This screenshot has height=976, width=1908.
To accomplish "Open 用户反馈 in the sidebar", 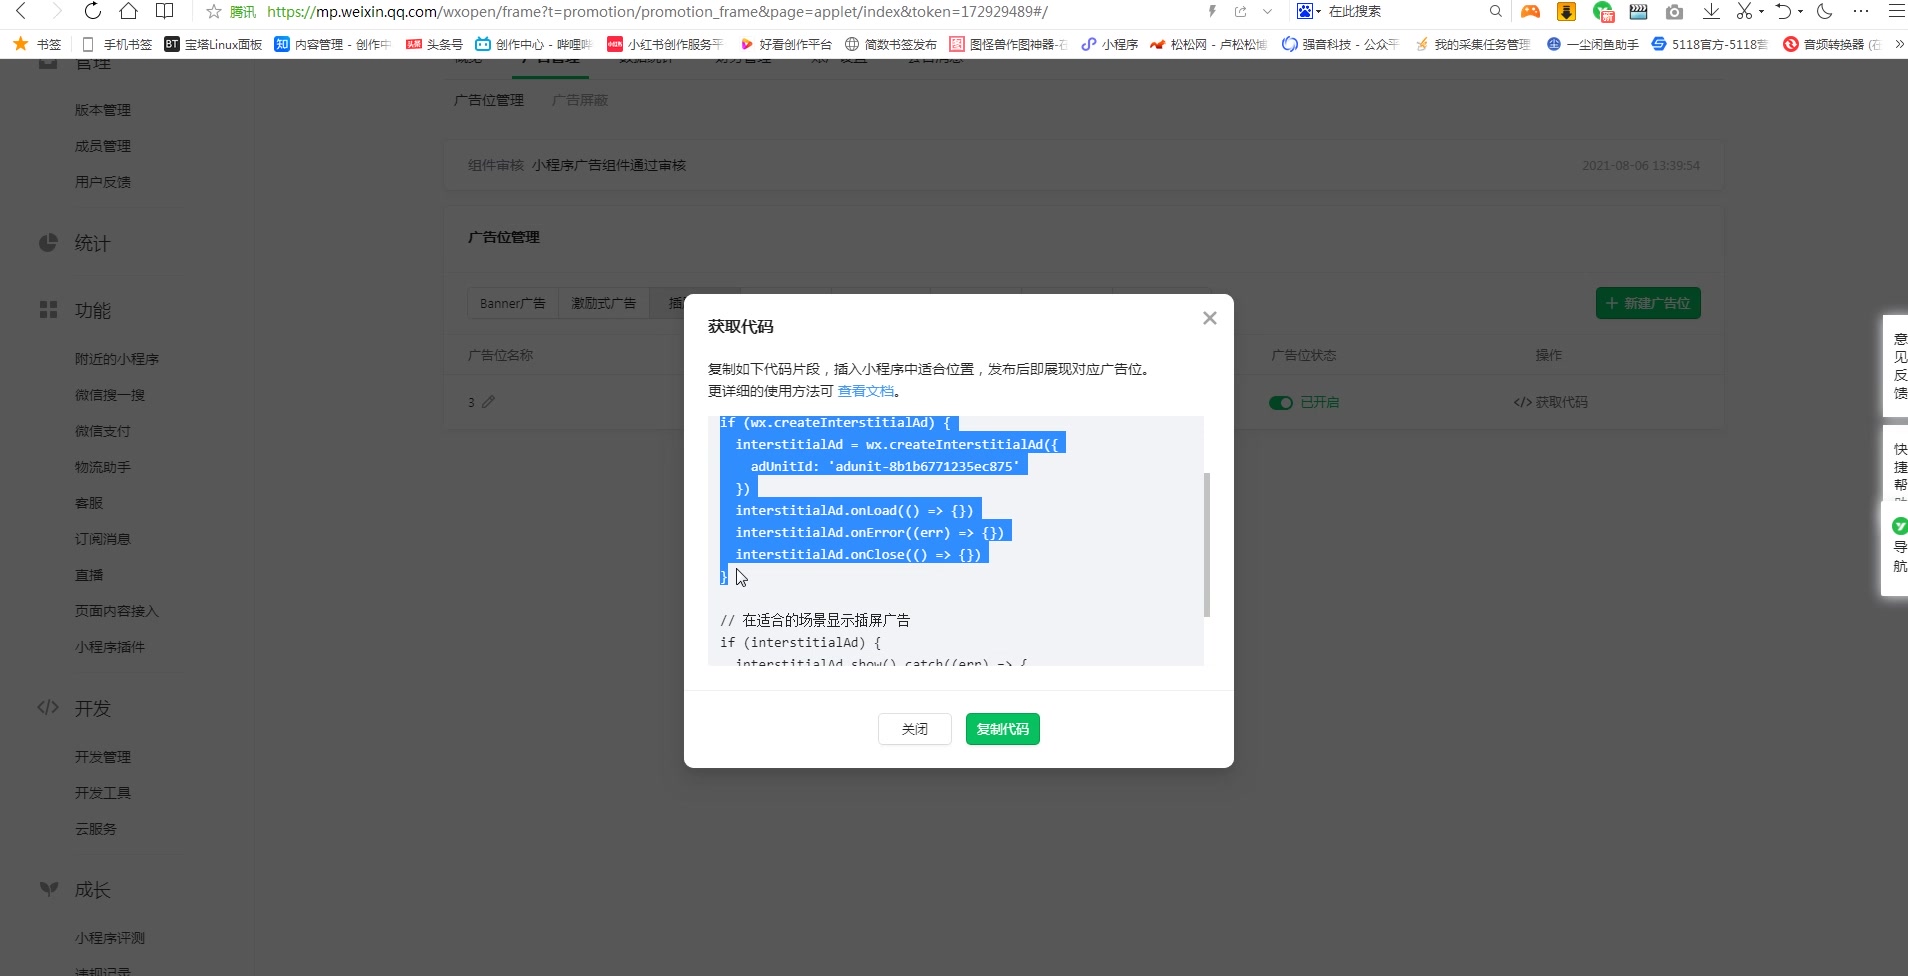I will pyautogui.click(x=103, y=182).
